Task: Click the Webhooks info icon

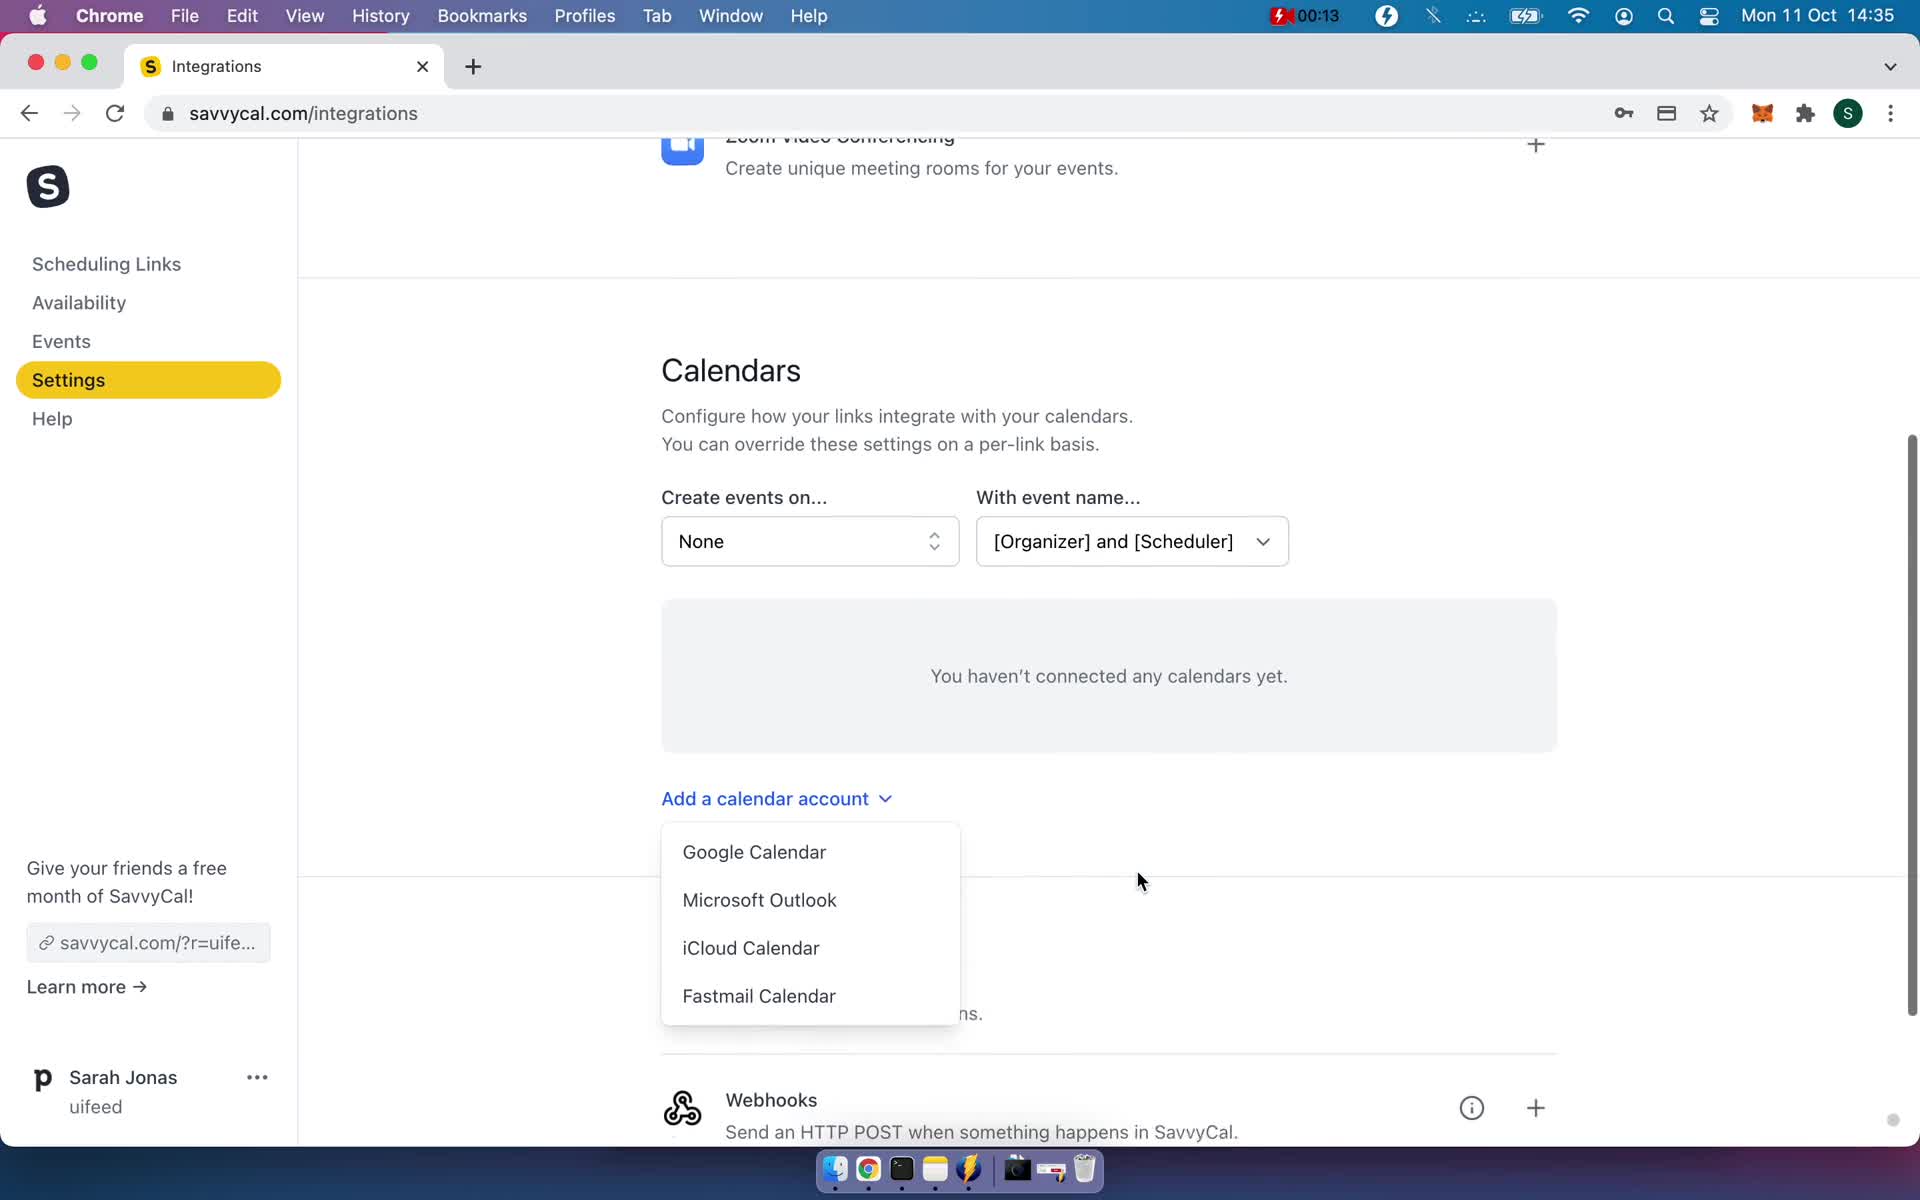Action: click(1472, 1107)
